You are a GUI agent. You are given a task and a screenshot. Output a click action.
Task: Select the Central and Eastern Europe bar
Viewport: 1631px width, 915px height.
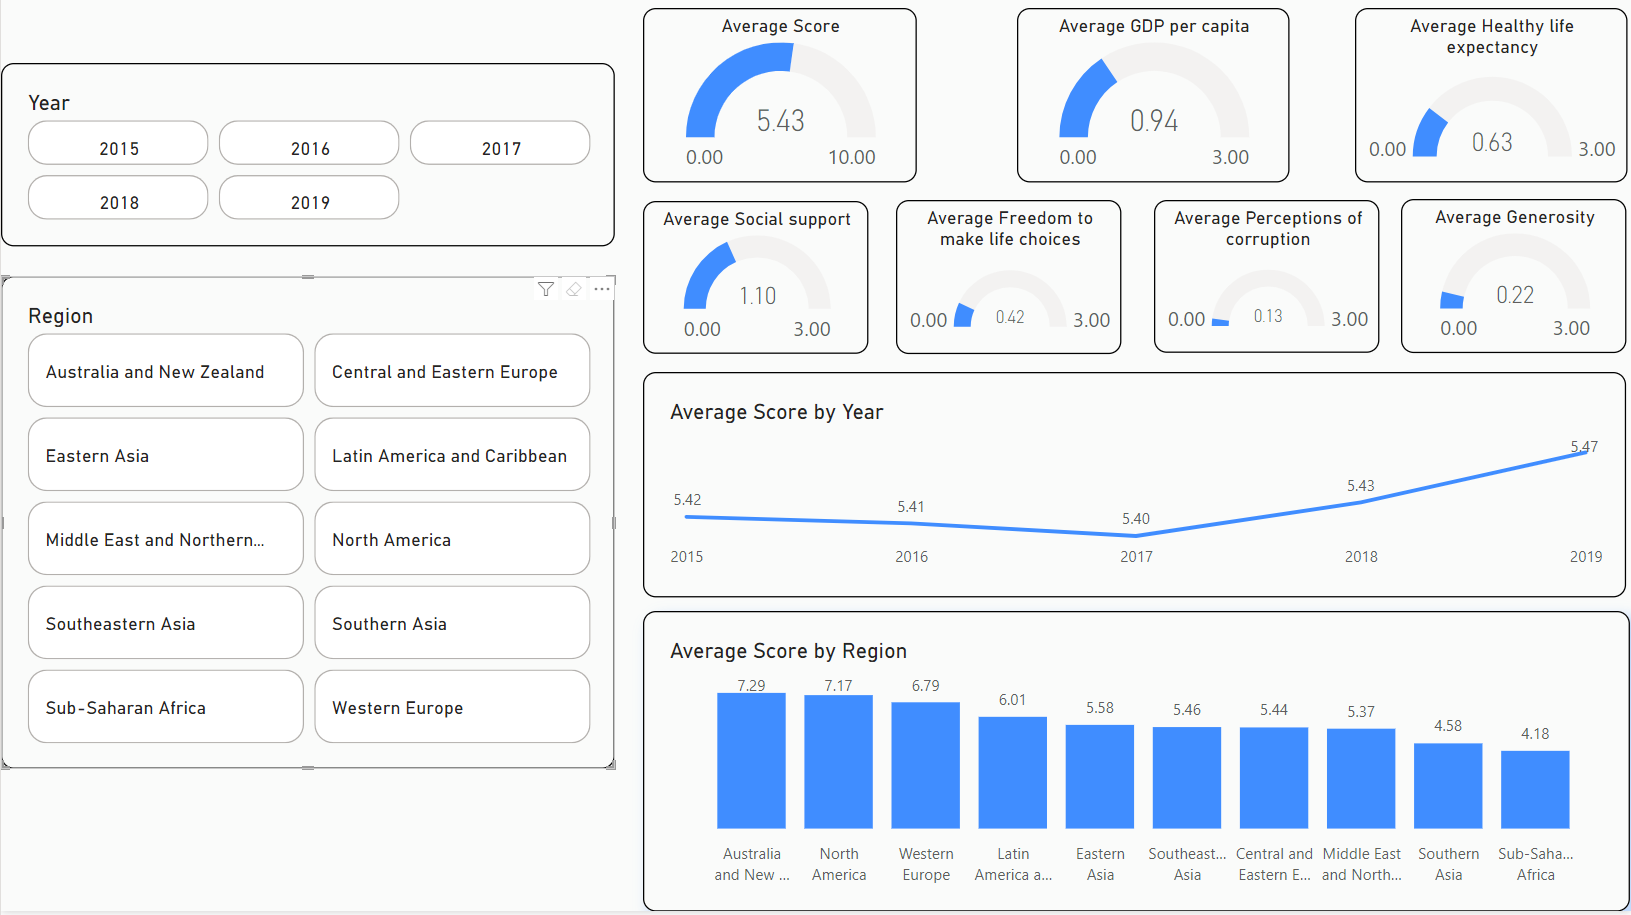(x=1274, y=777)
